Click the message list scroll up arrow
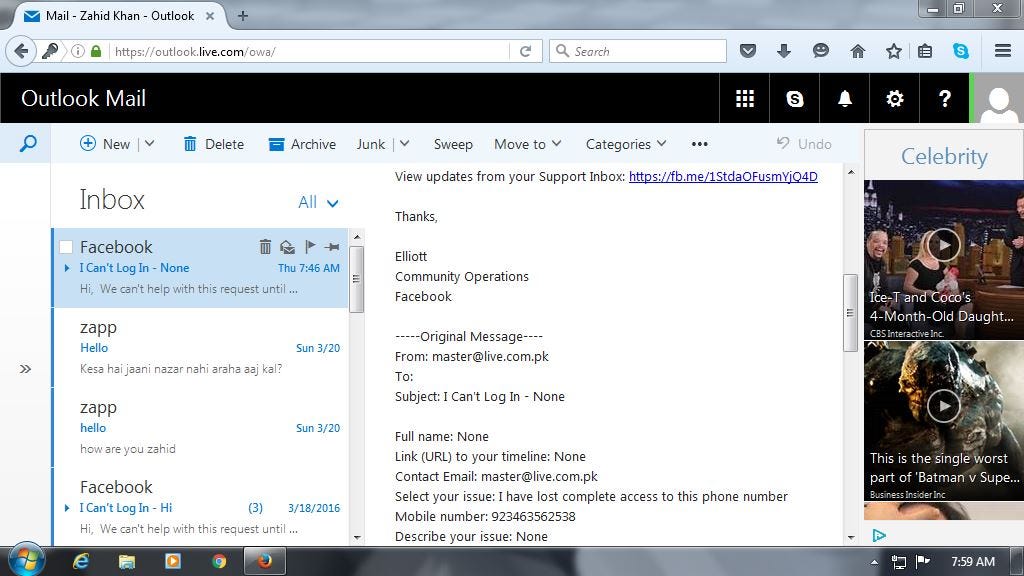1024x576 pixels. point(357,236)
